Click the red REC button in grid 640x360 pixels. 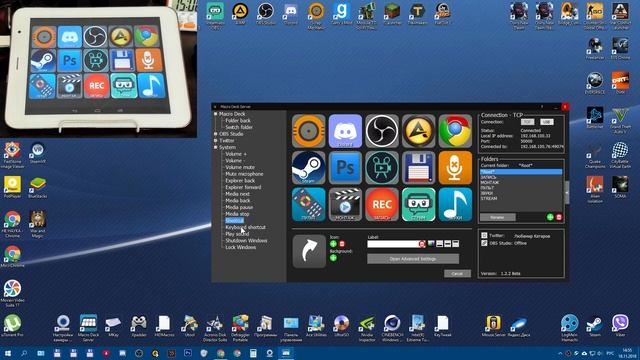pyautogui.click(x=382, y=204)
